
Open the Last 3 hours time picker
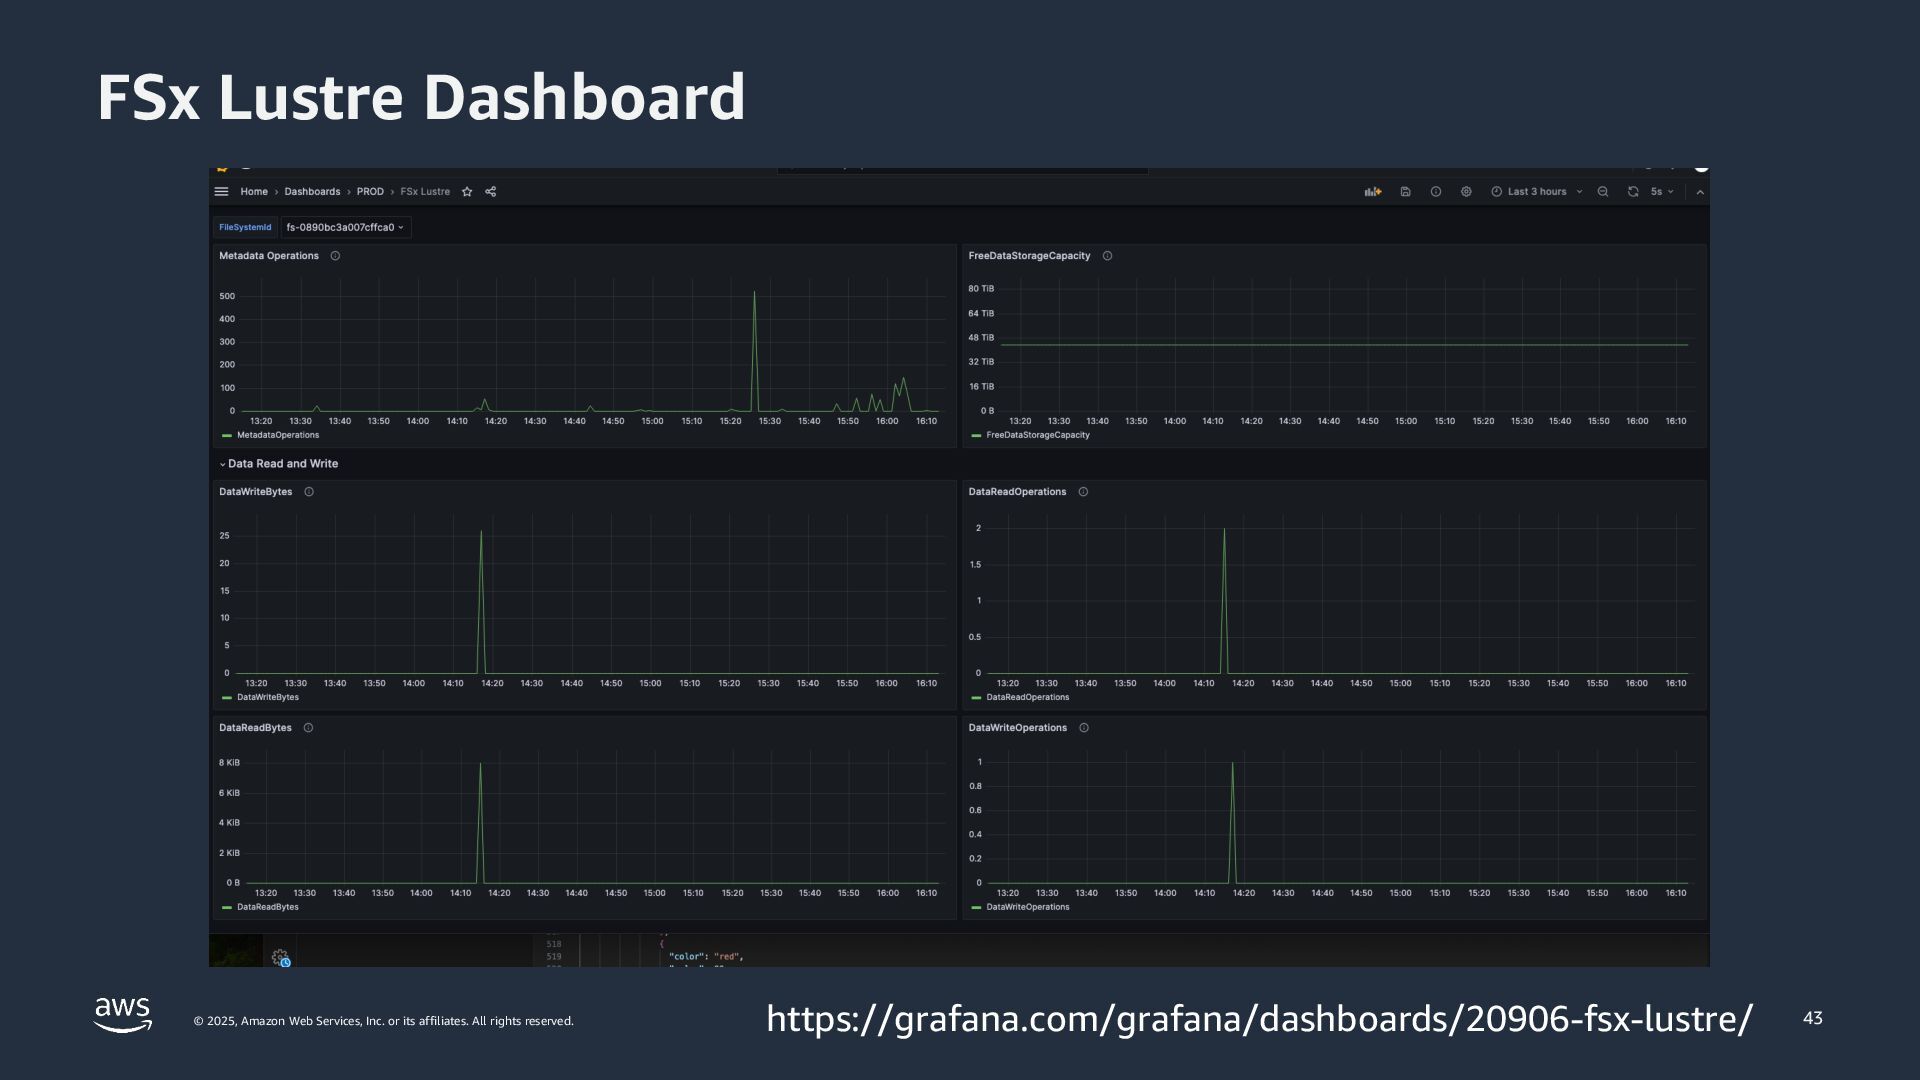(1536, 192)
